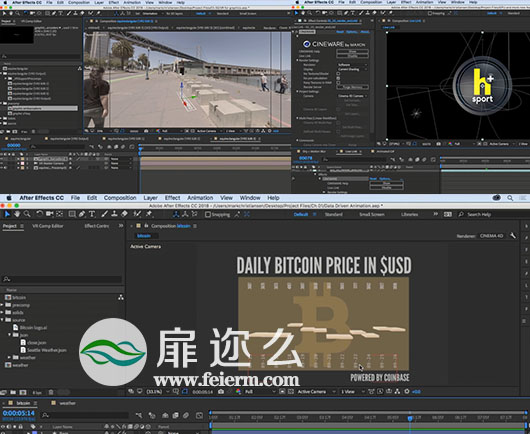Open the Layer menu

click(150, 198)
